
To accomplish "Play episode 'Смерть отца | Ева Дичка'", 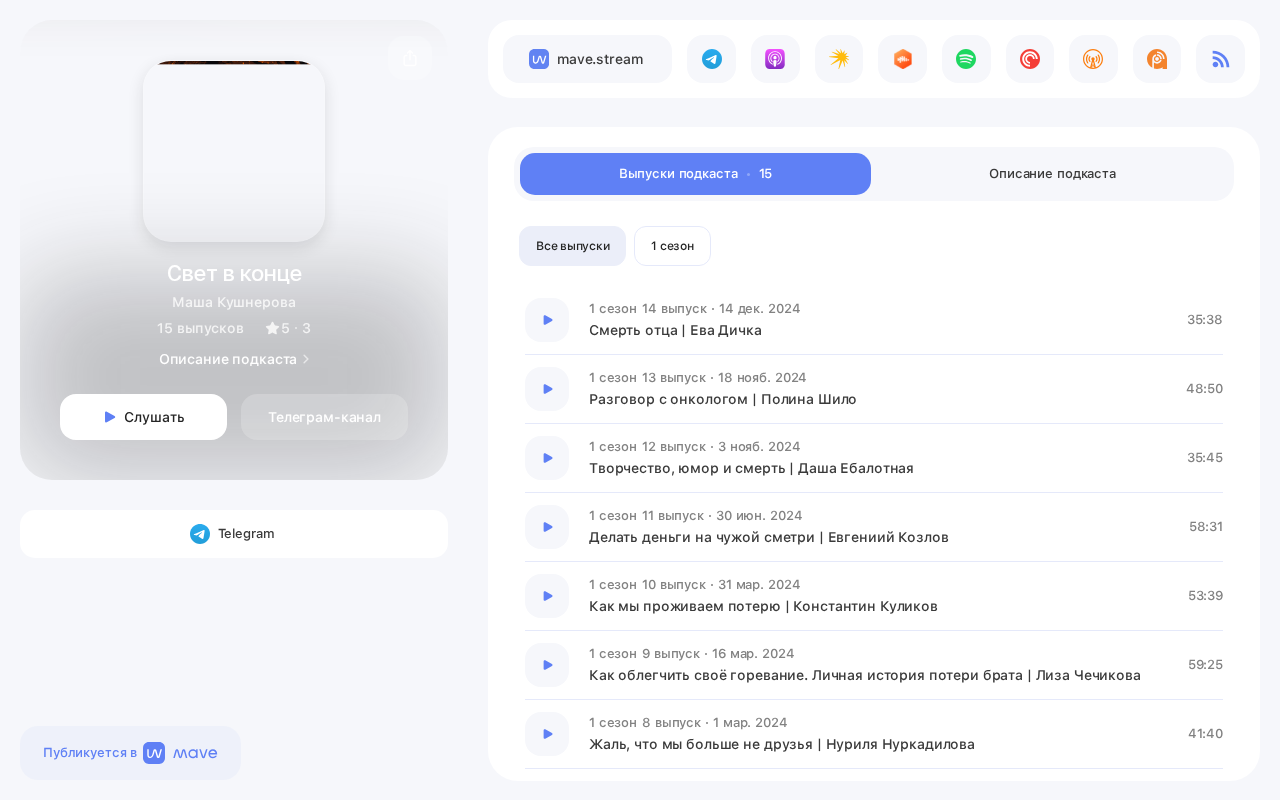I will tap(547, 320).
